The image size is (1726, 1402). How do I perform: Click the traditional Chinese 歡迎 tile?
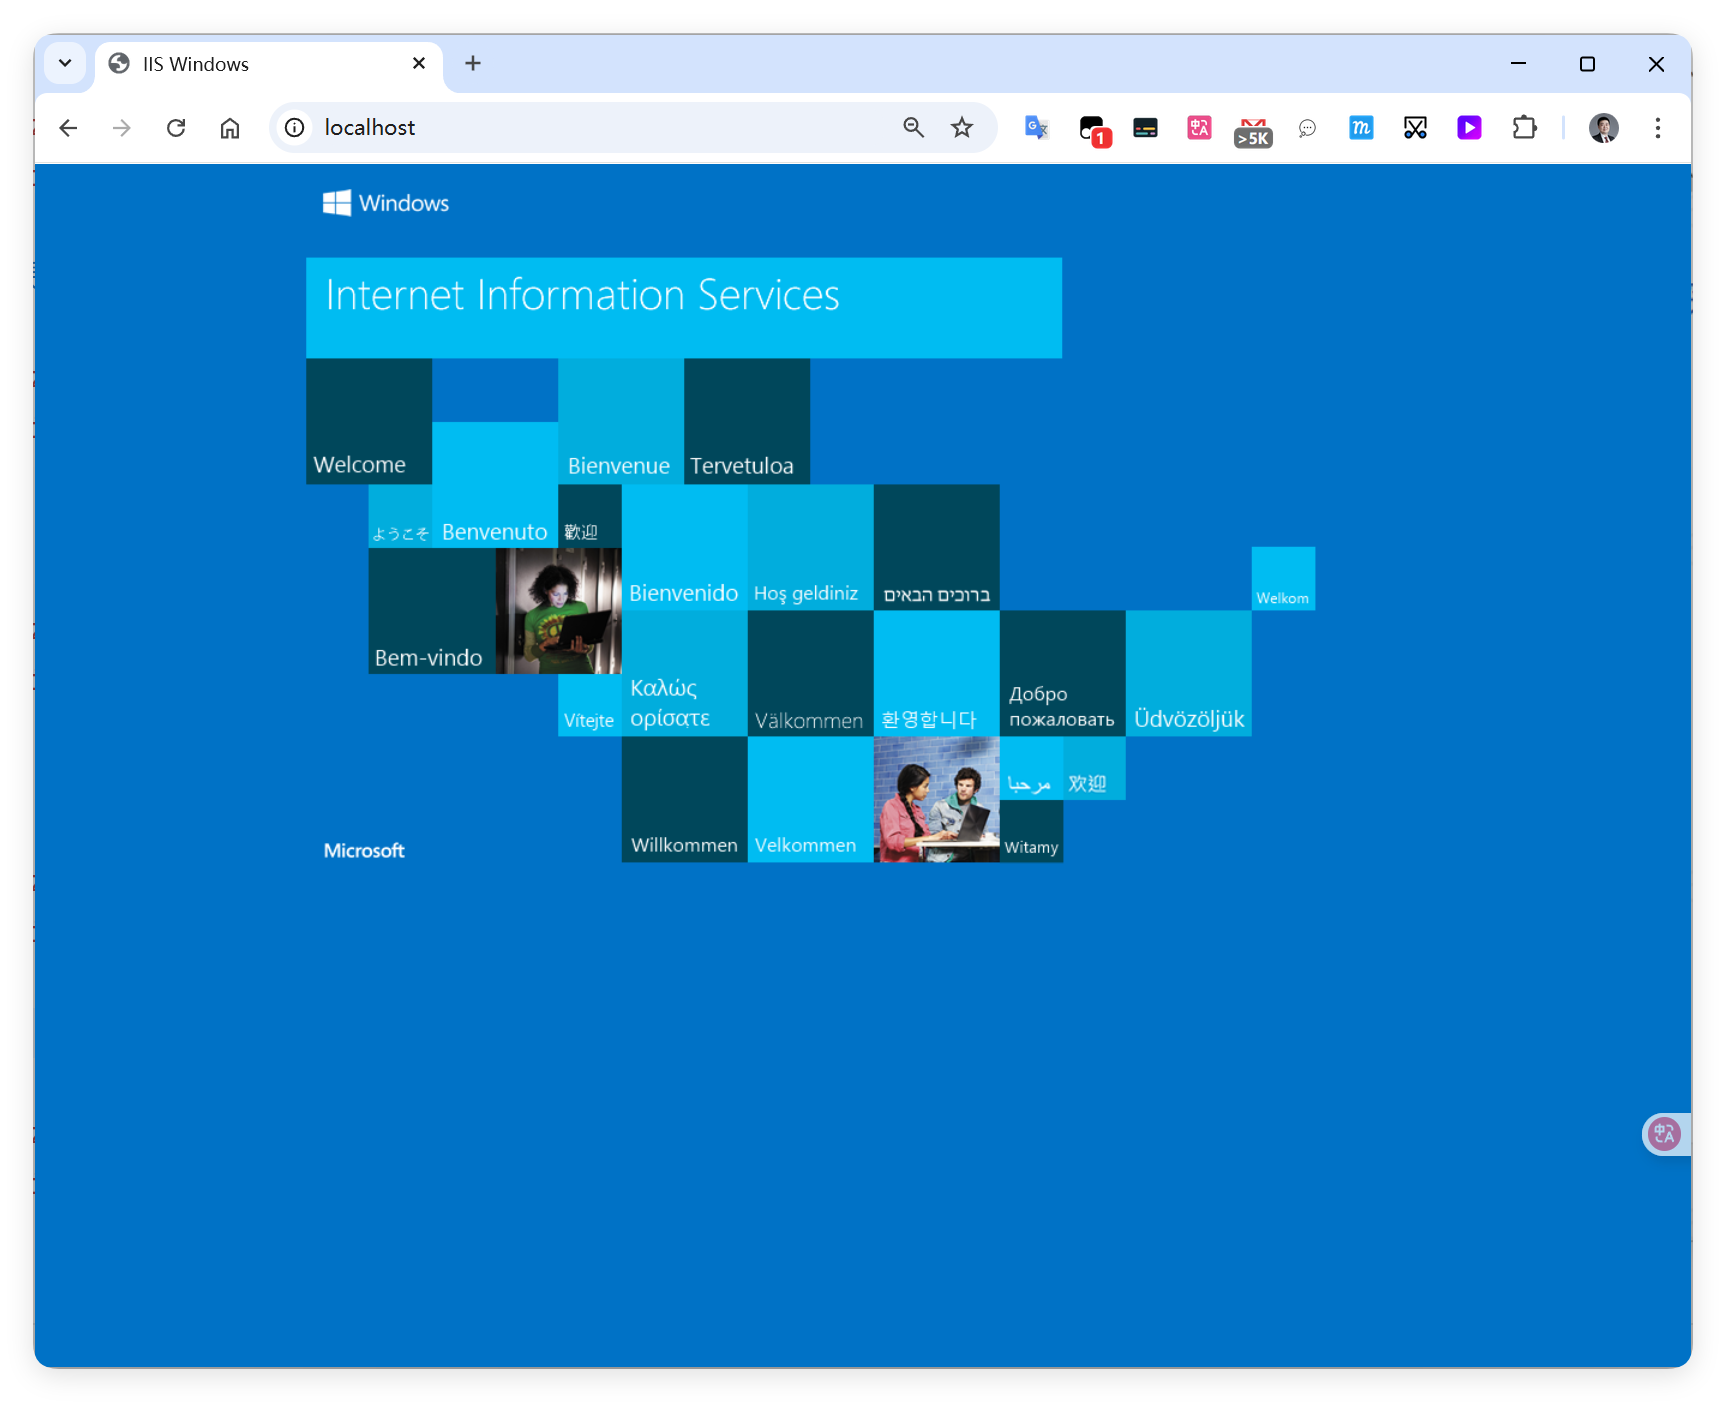(590, 516)
